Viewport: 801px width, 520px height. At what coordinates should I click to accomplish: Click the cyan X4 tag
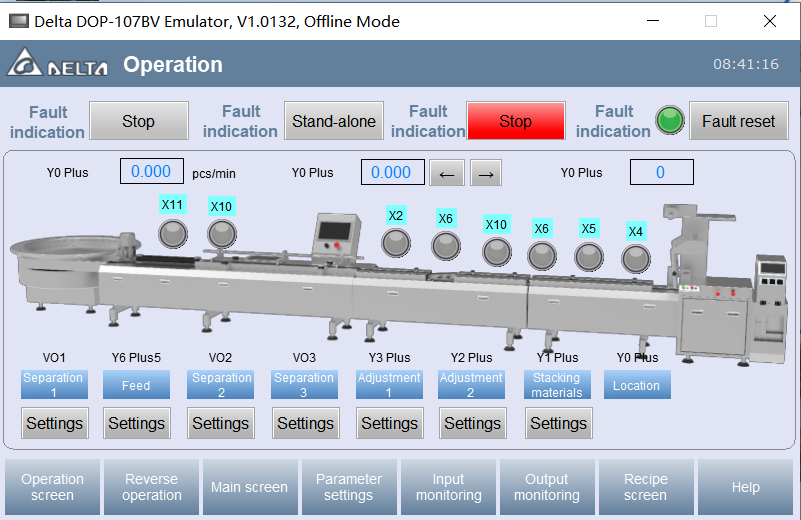tap(636, 231)
